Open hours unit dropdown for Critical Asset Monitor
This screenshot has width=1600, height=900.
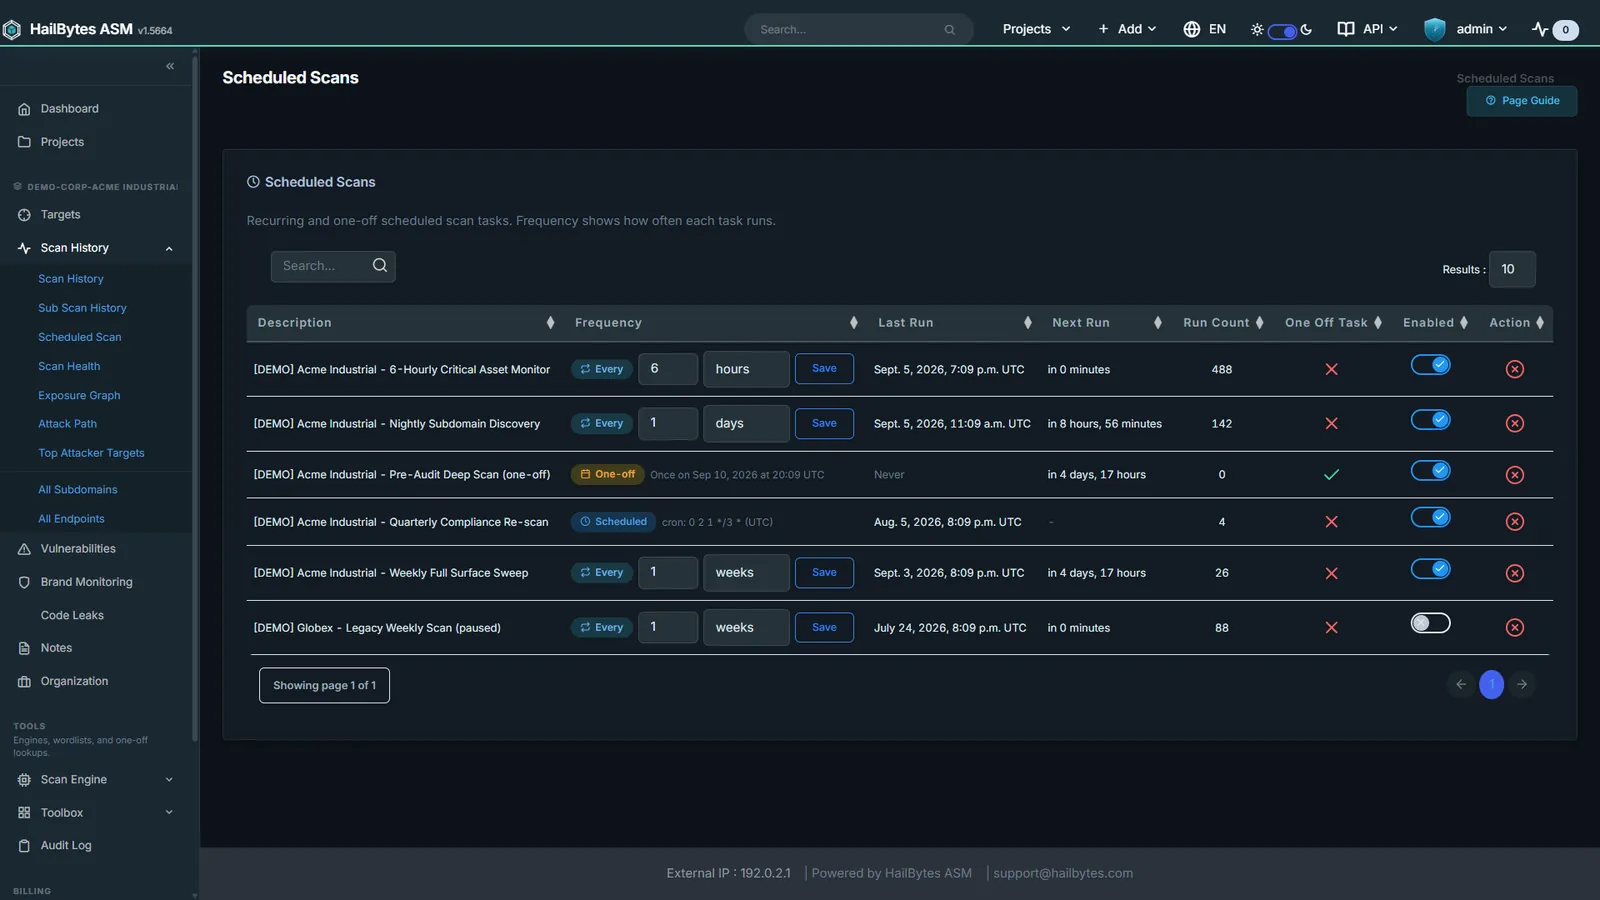pyautogui.click(x=746, y=369)
